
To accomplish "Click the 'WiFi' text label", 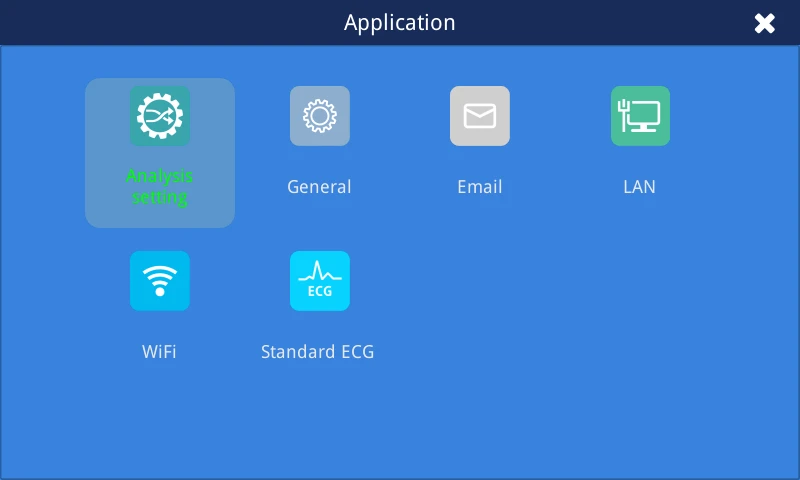I will pyautogui.click(x=159, y=351).
